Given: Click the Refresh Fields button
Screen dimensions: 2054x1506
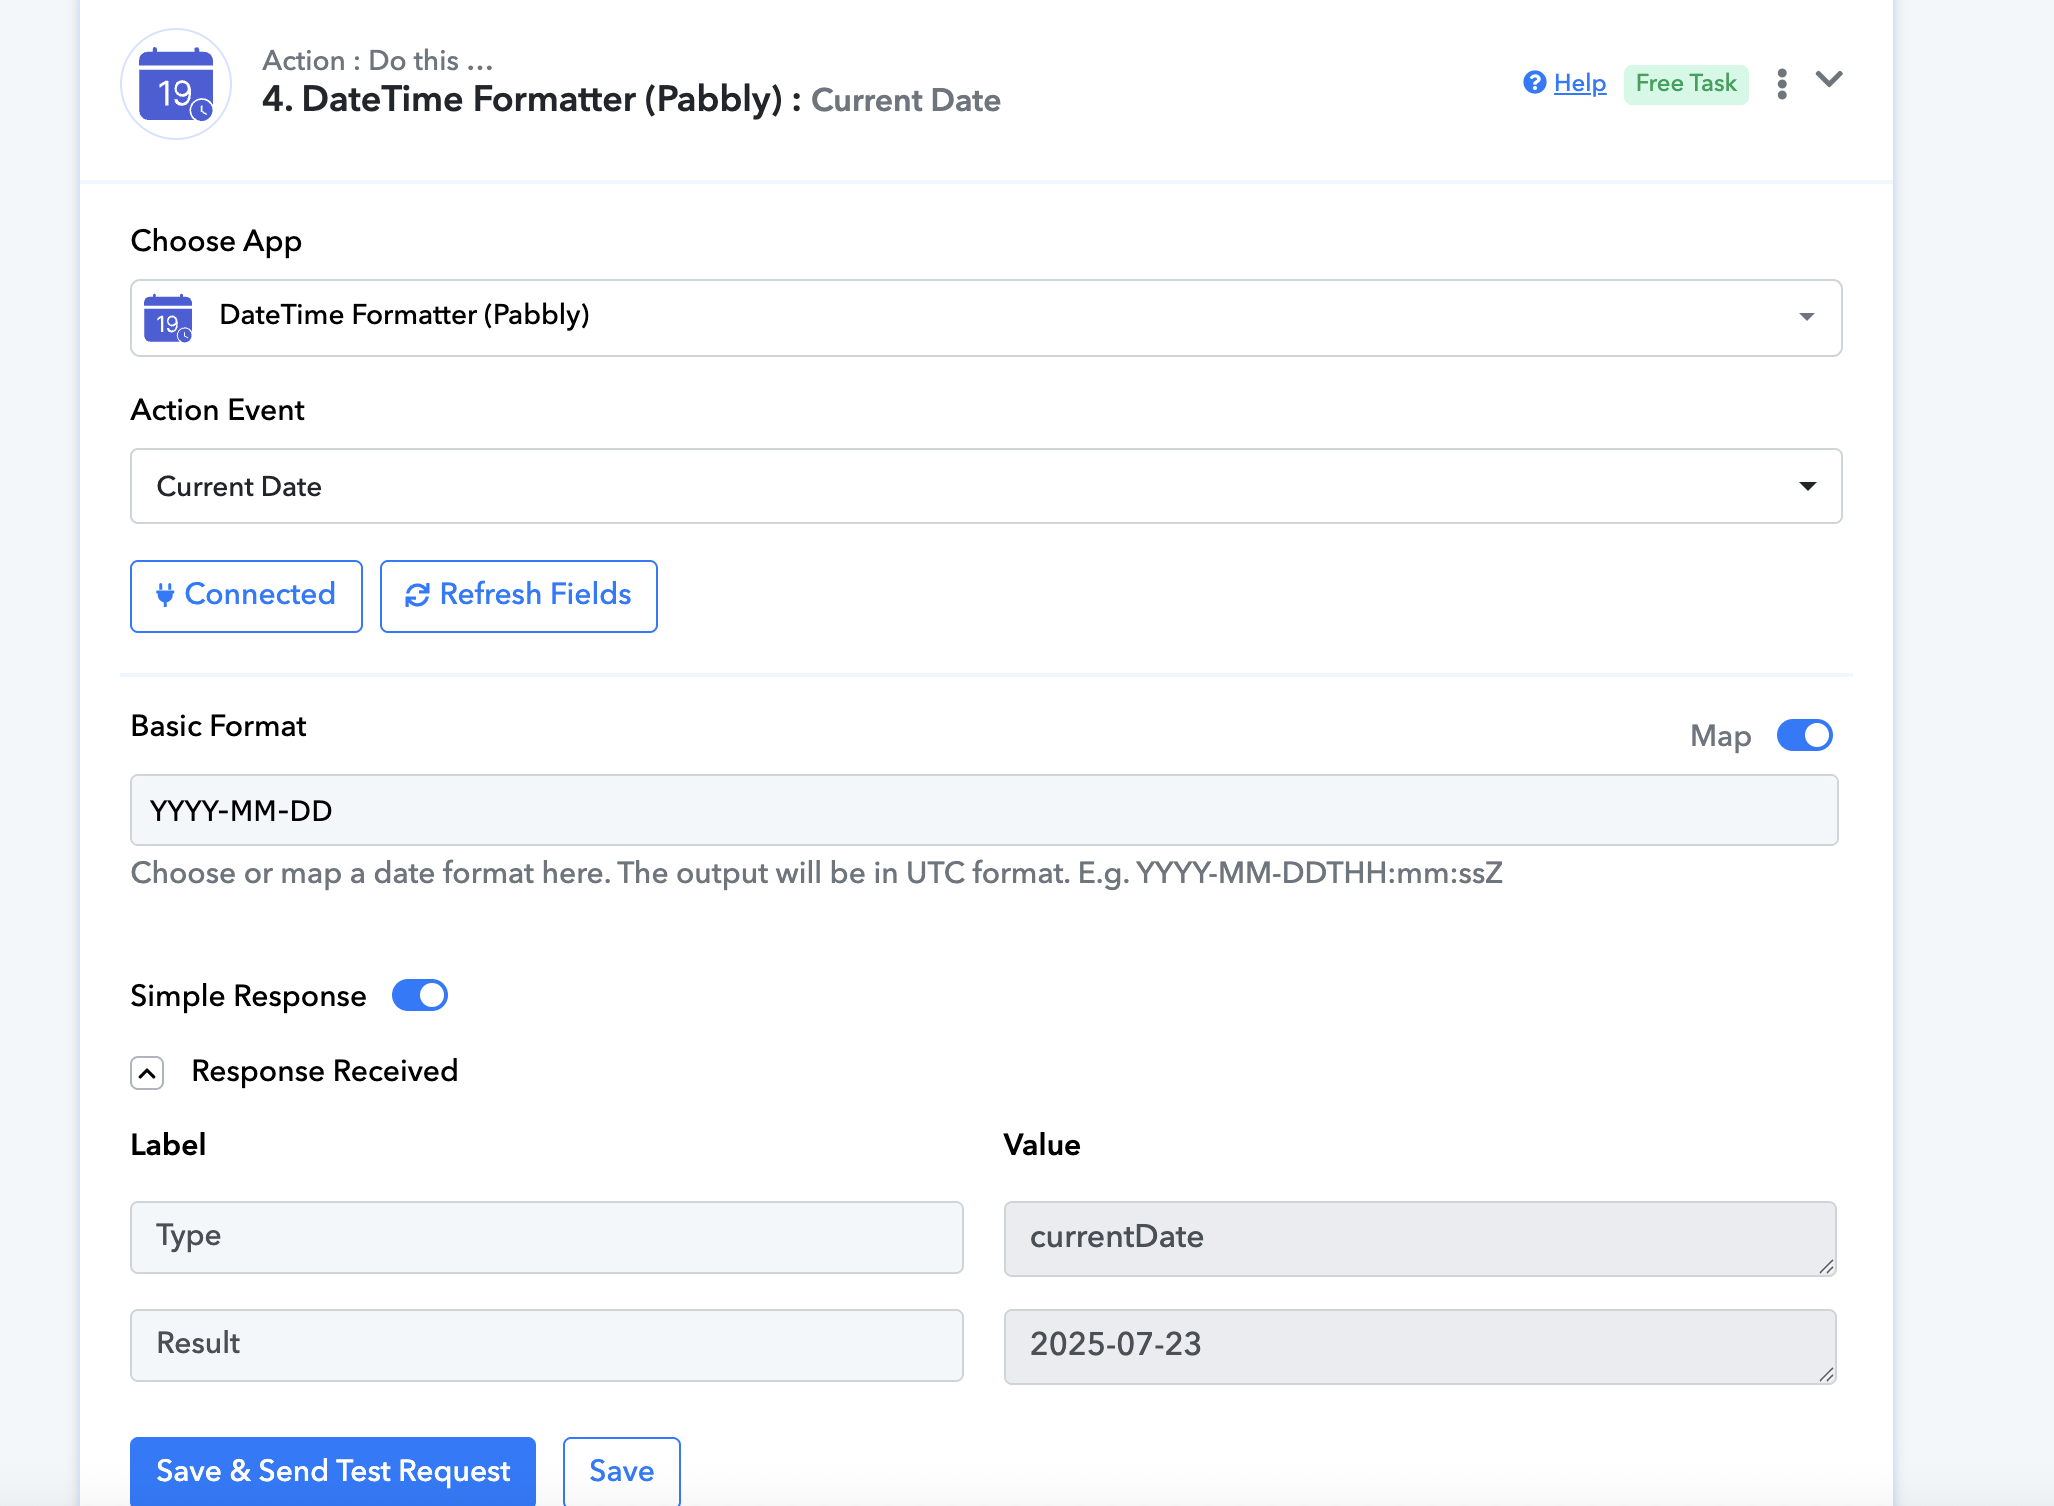Looking at the screenshot, I should click(x=519, y=596).
